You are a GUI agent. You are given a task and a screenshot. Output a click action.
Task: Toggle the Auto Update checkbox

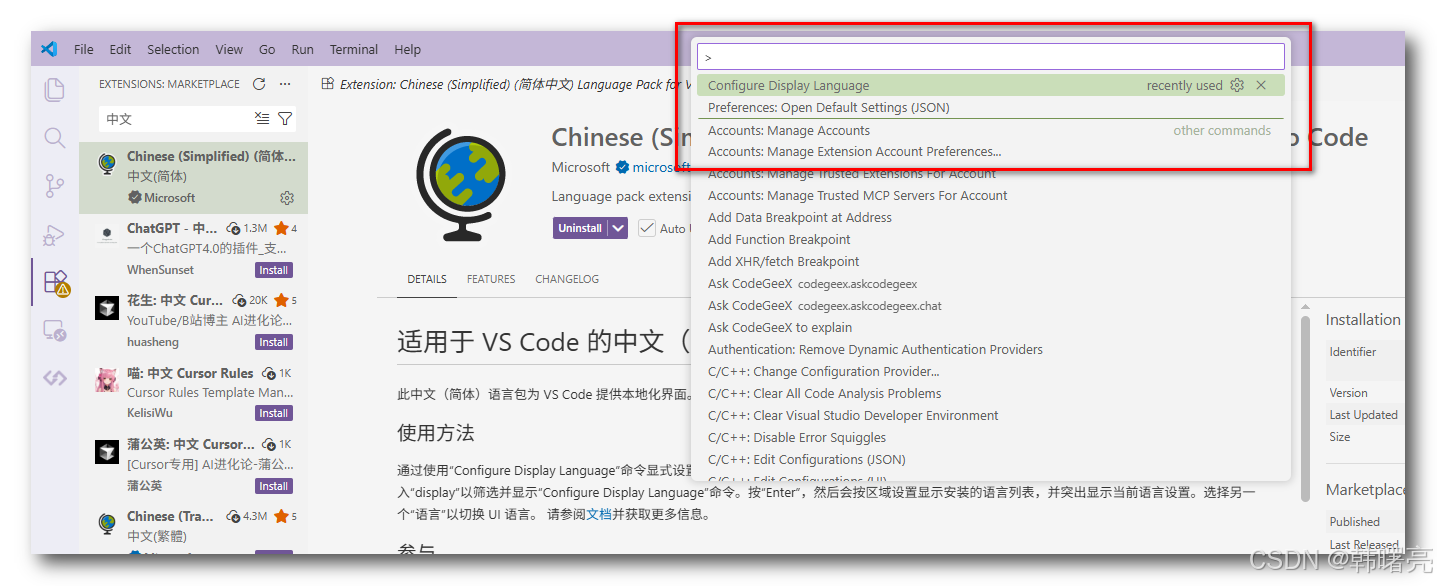pos(647,228)
